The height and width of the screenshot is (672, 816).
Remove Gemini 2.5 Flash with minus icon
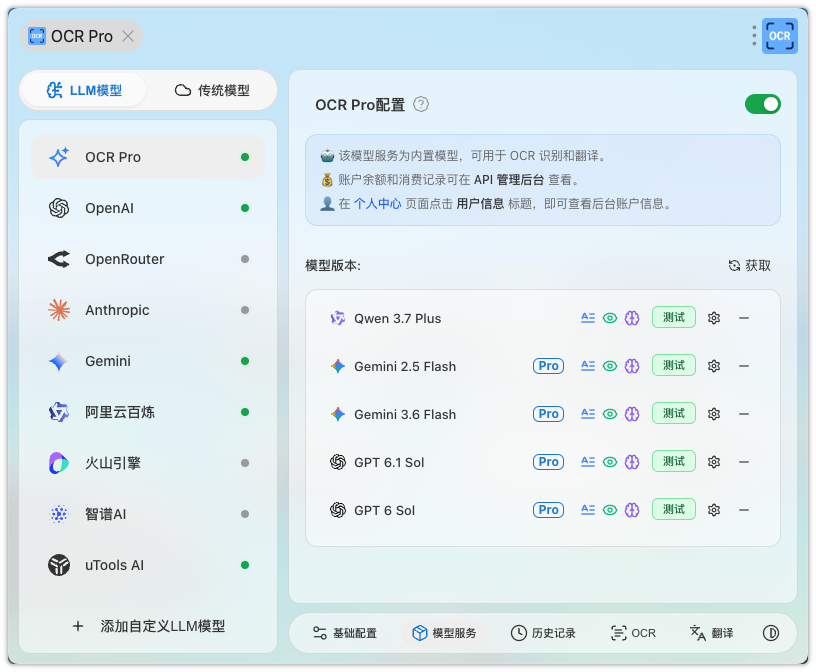(744, 366)
